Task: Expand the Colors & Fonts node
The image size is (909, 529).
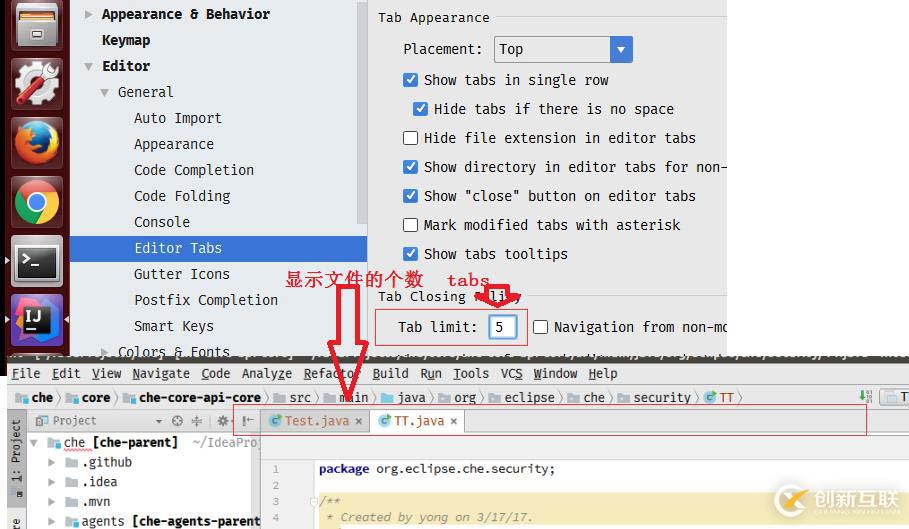Action: [x=104, y=351]
